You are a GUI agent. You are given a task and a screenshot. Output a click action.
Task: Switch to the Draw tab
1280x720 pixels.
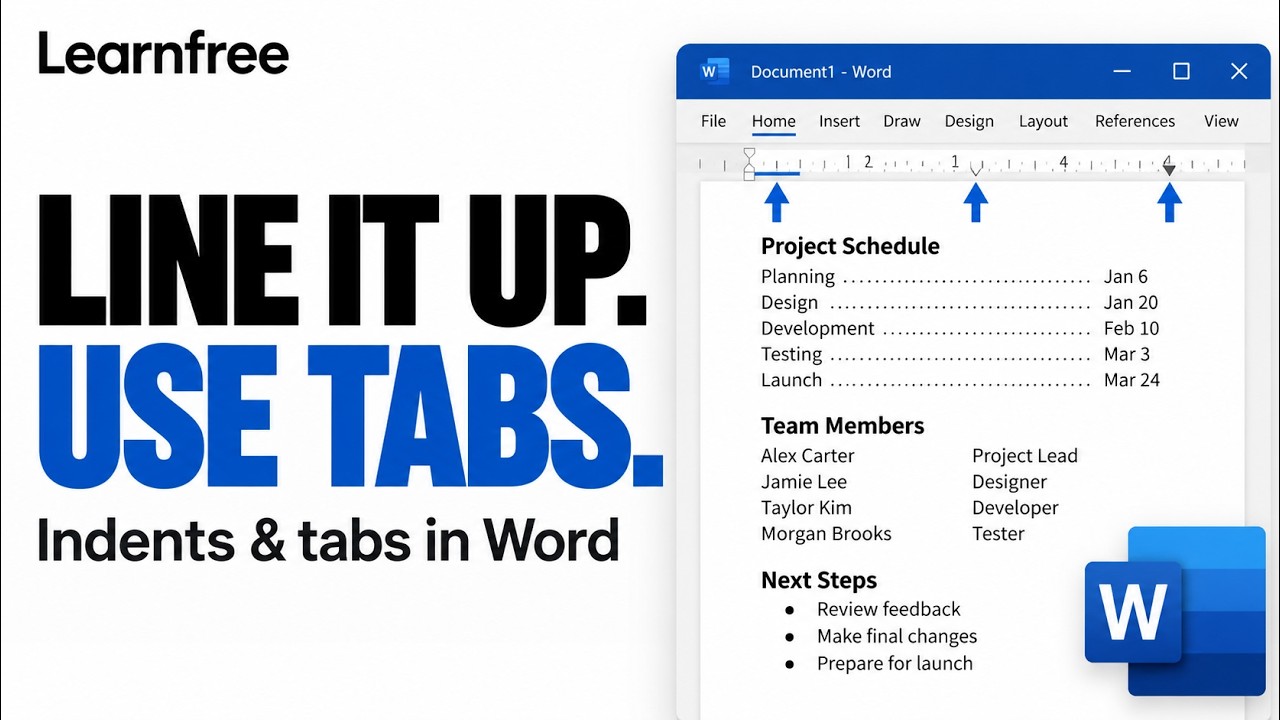click(x=902, y=121)
